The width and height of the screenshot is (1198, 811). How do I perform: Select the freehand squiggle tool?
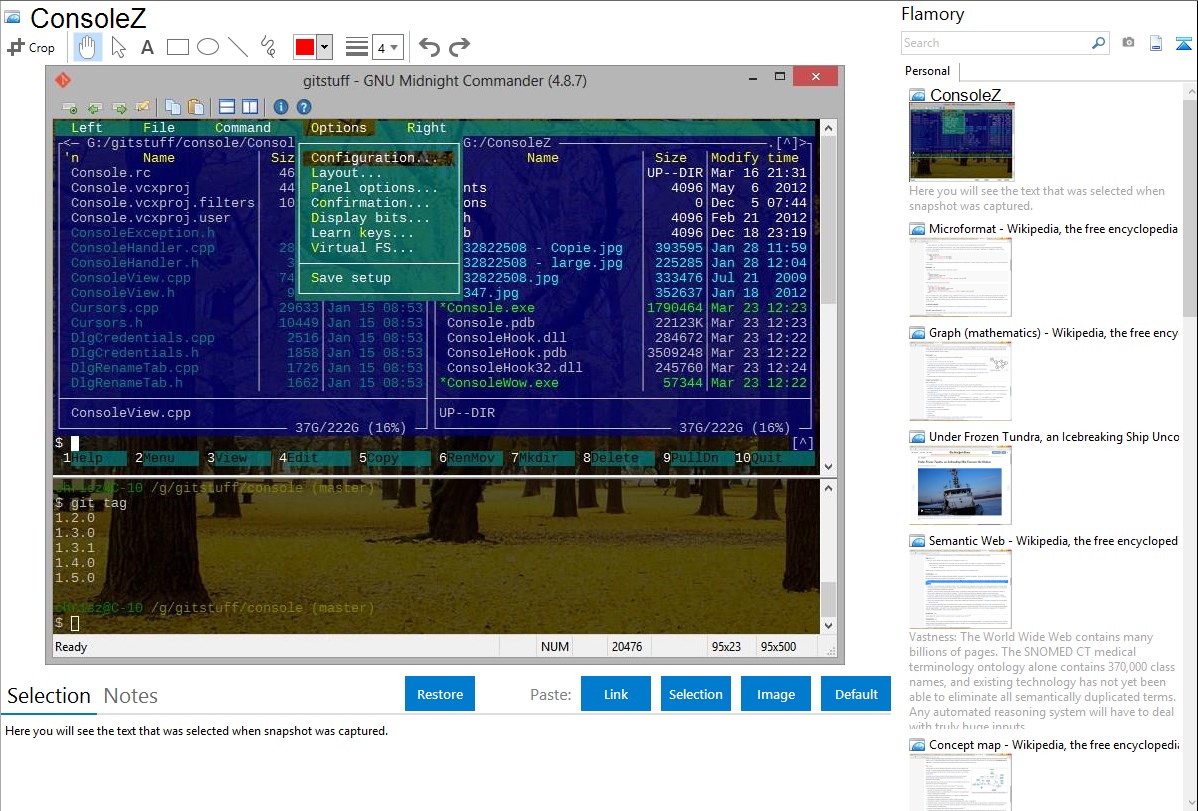point(268,47)
